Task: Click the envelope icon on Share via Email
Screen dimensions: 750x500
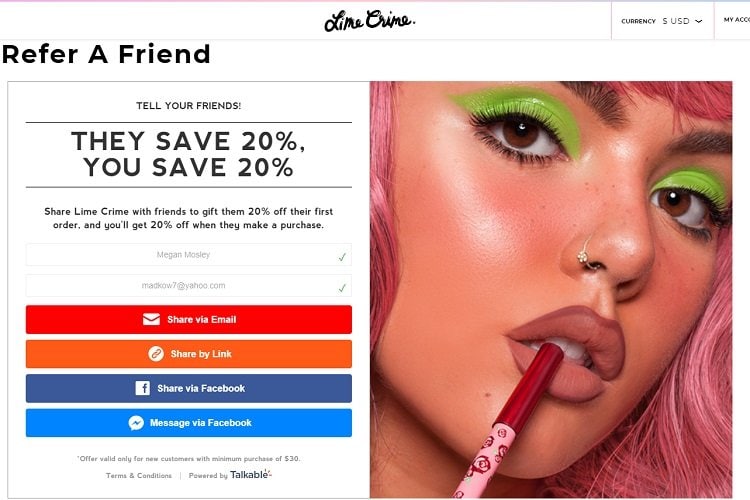Action: point(151,319)
